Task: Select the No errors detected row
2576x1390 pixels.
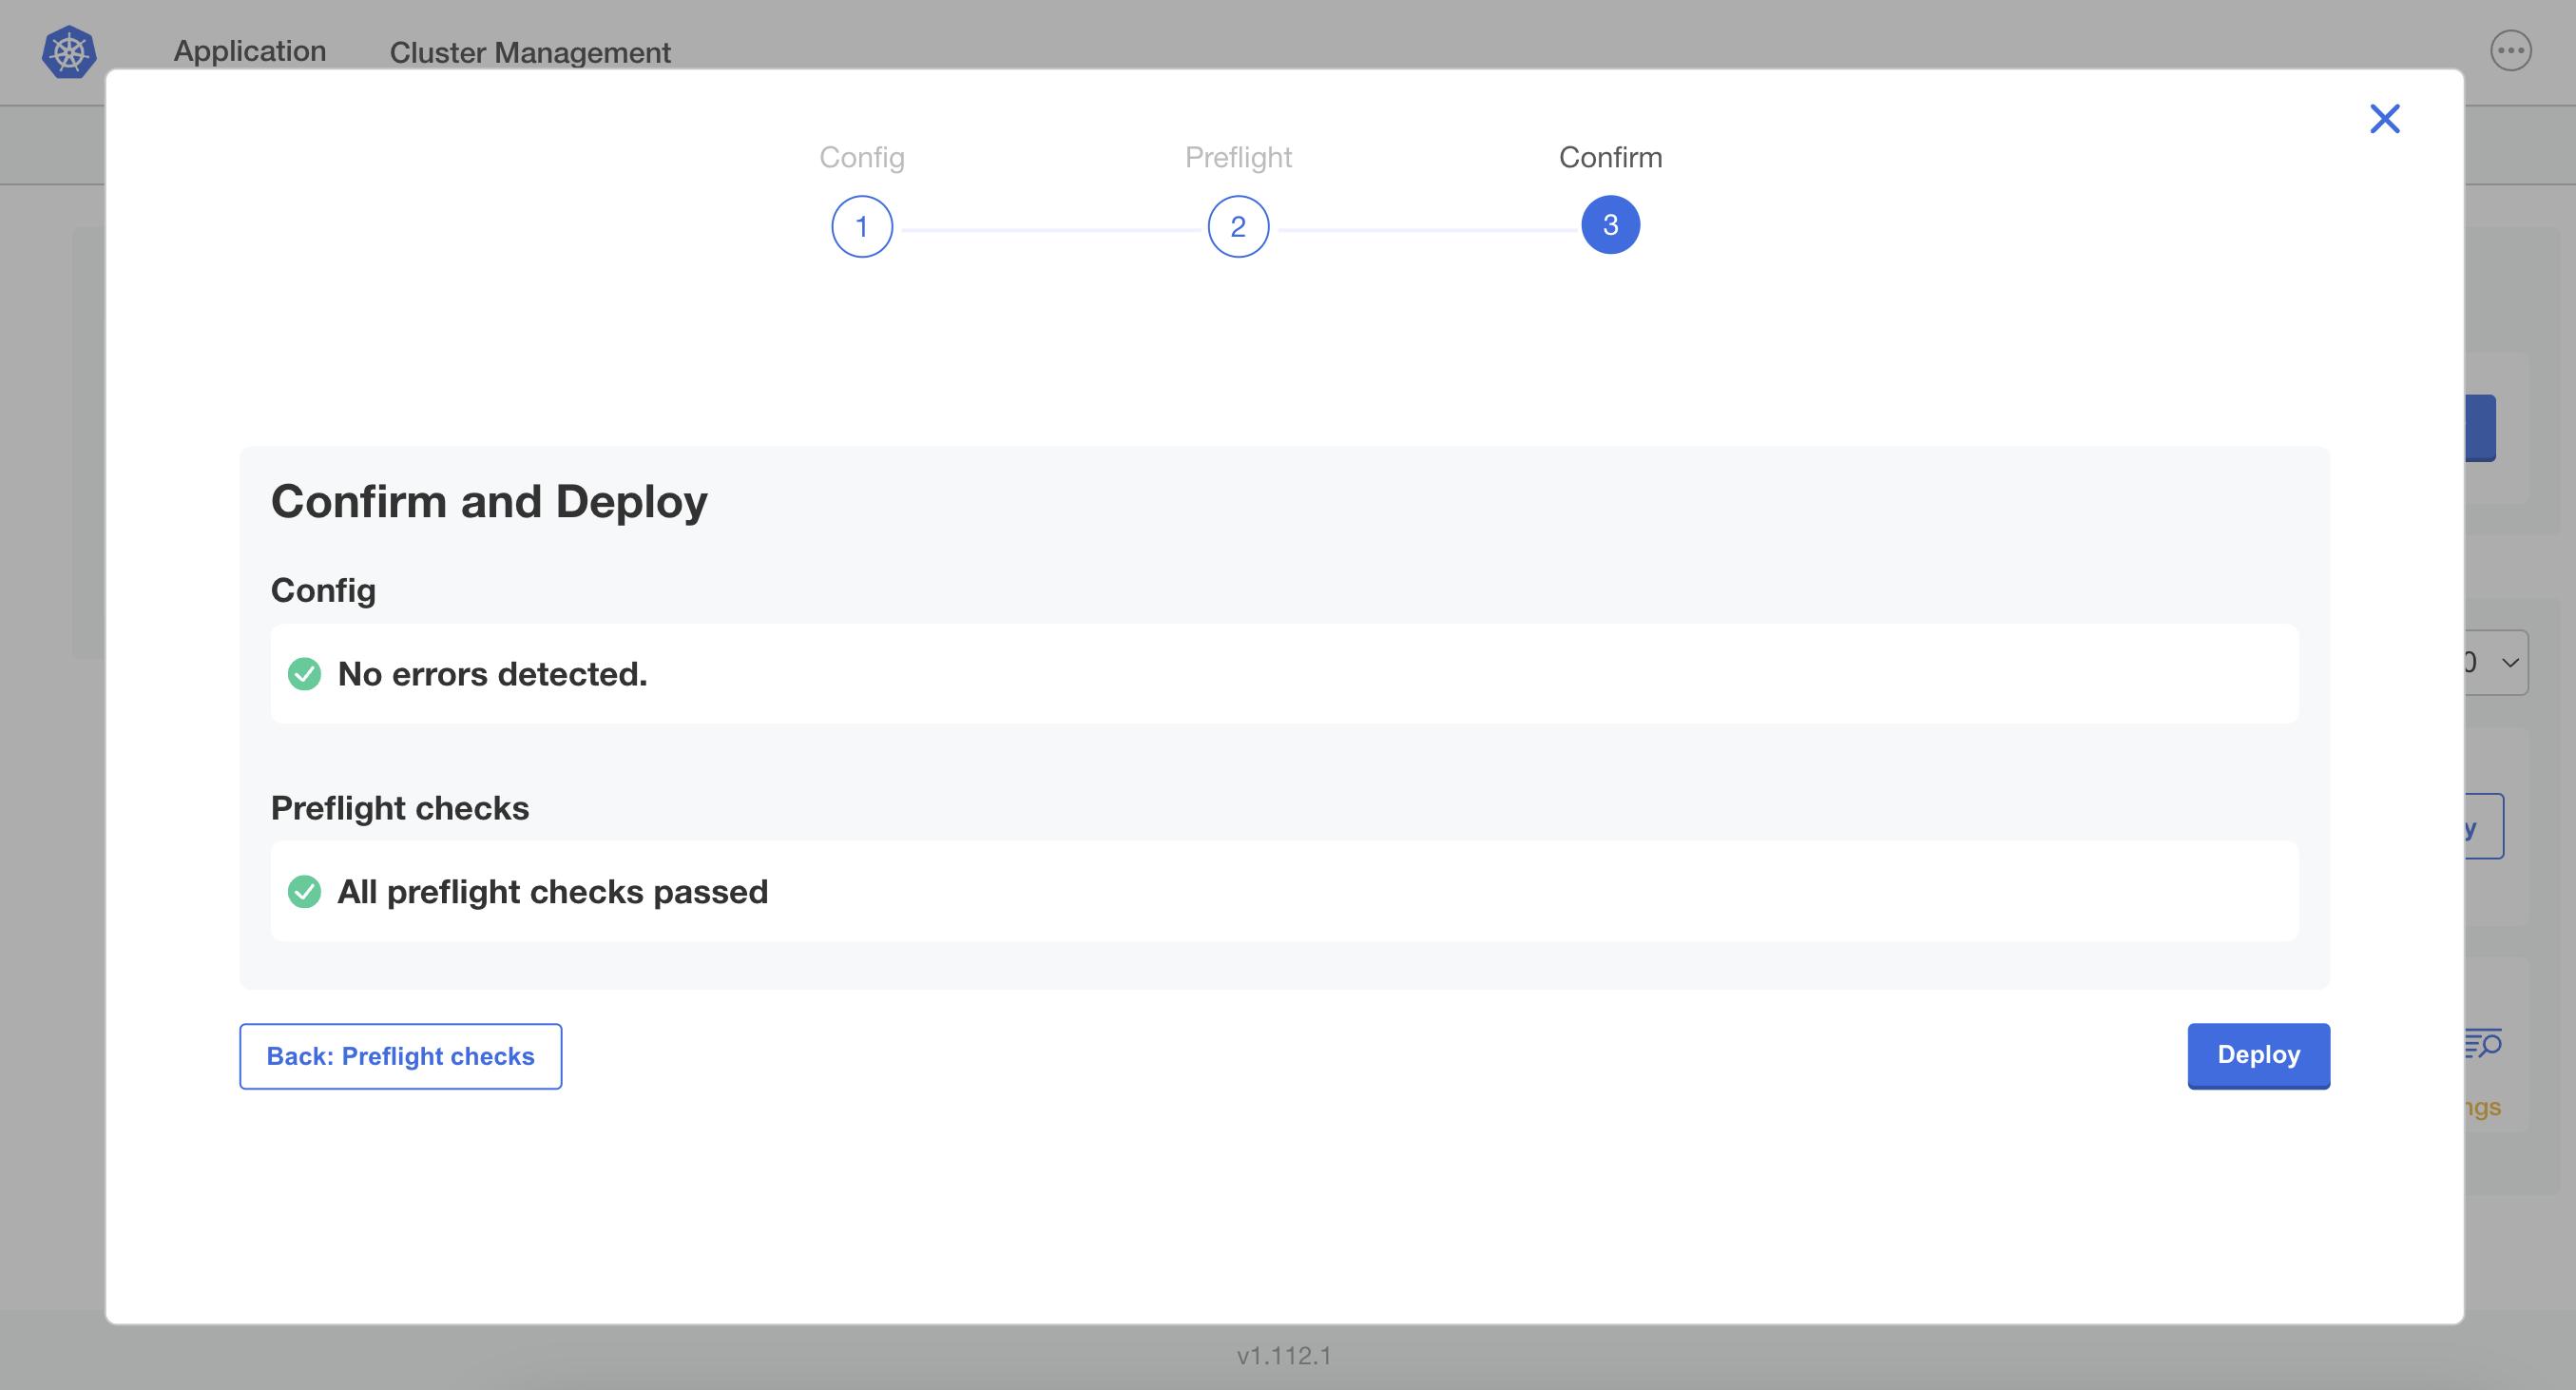Action: (1283, 674)
